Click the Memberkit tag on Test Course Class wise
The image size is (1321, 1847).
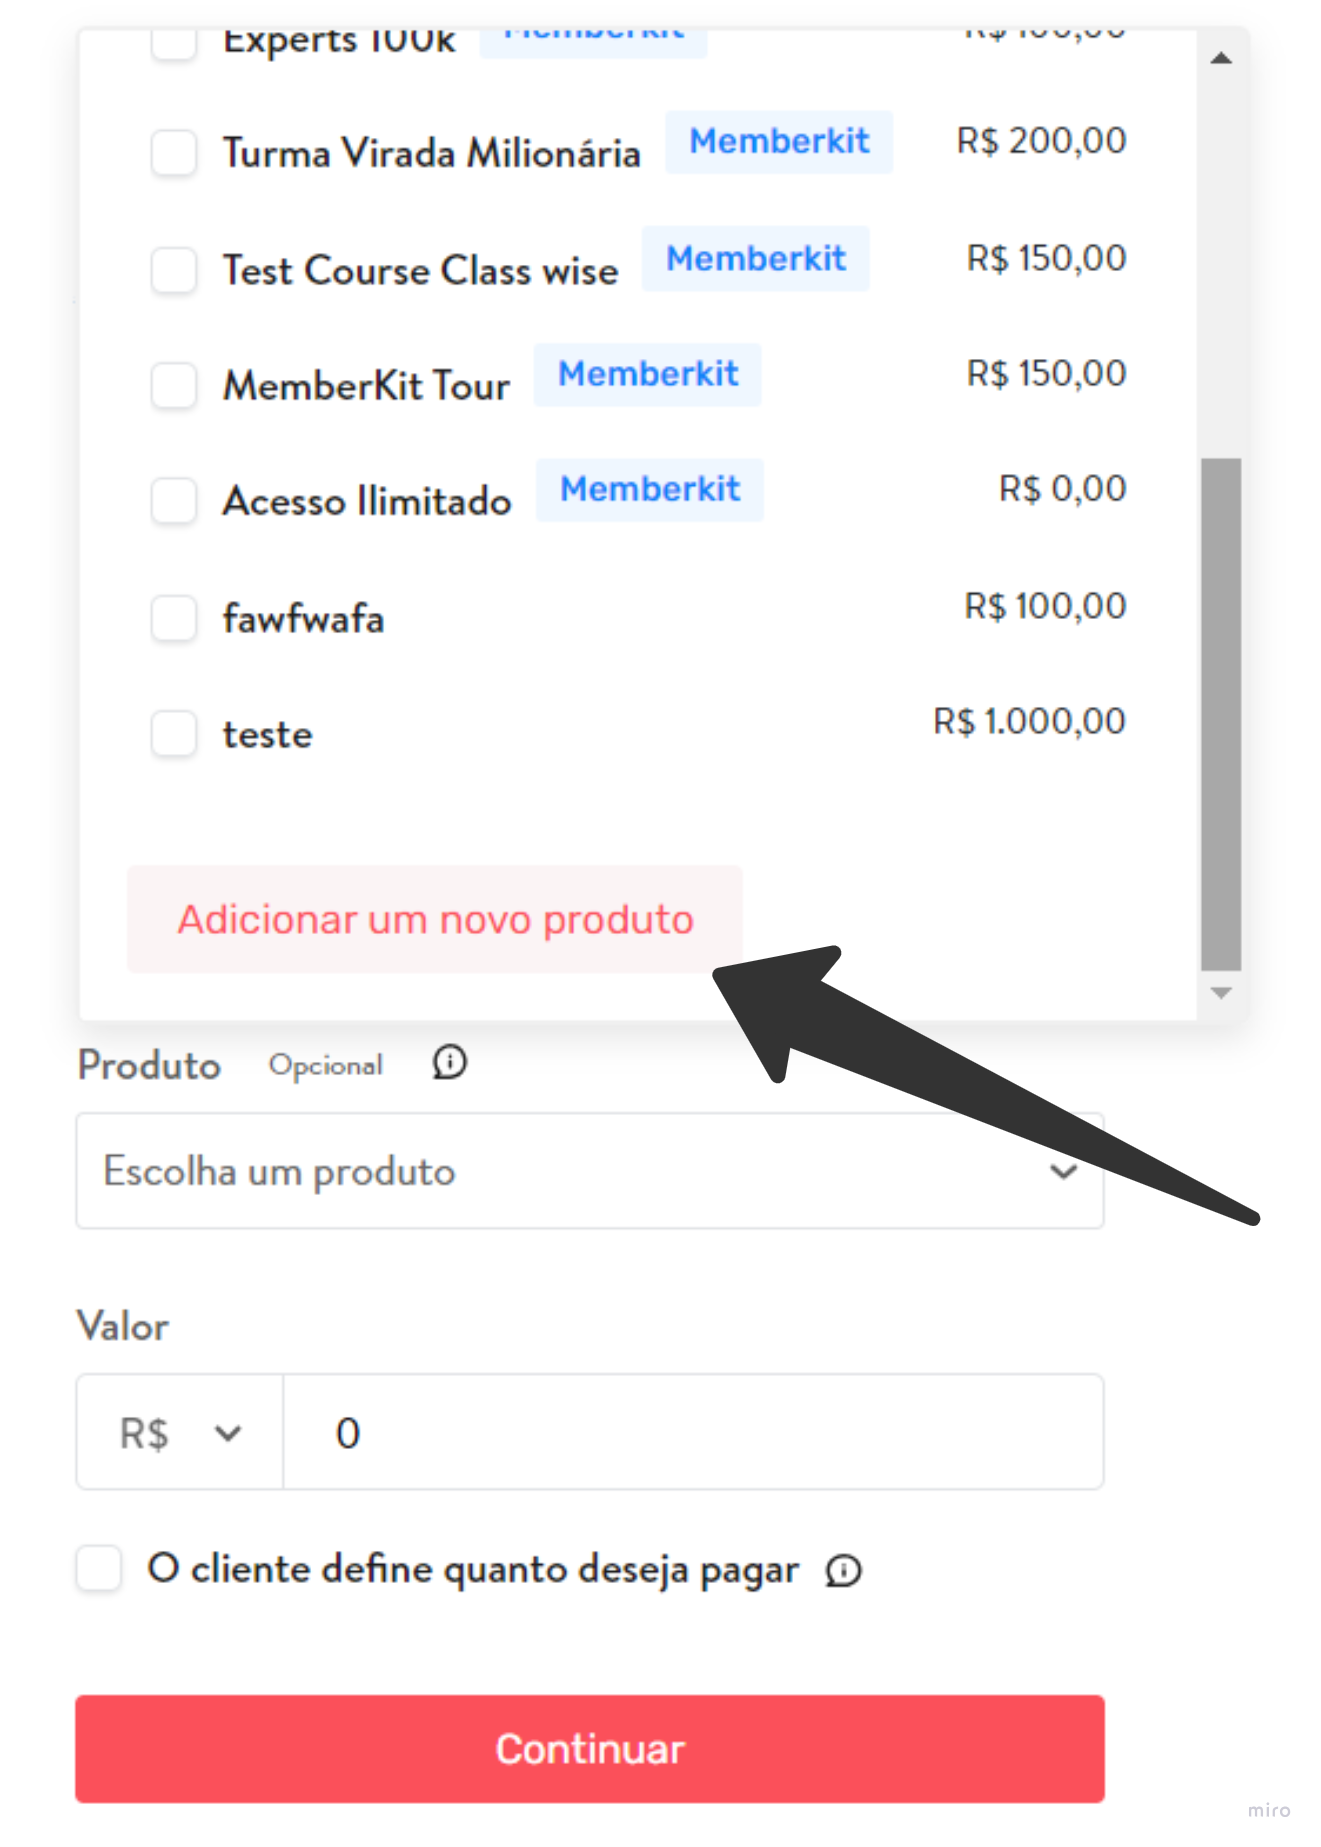(756, 259)
